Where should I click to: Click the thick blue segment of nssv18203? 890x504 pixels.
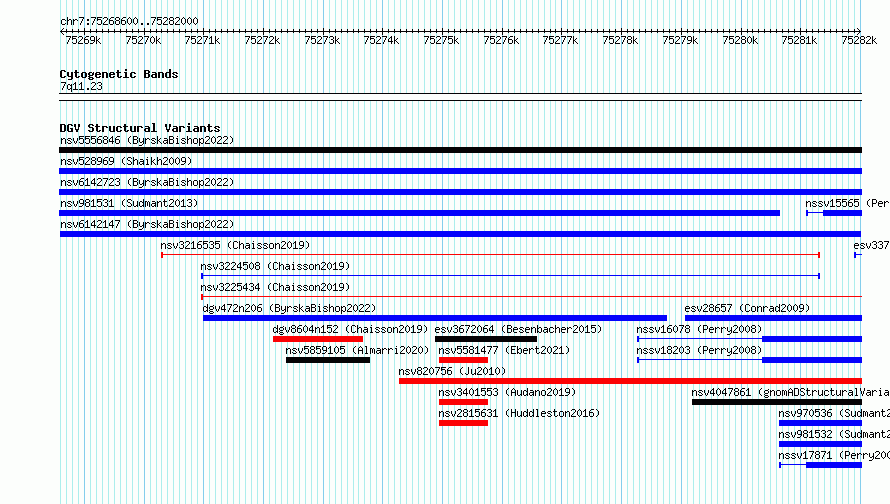click(x=812, y=360)
